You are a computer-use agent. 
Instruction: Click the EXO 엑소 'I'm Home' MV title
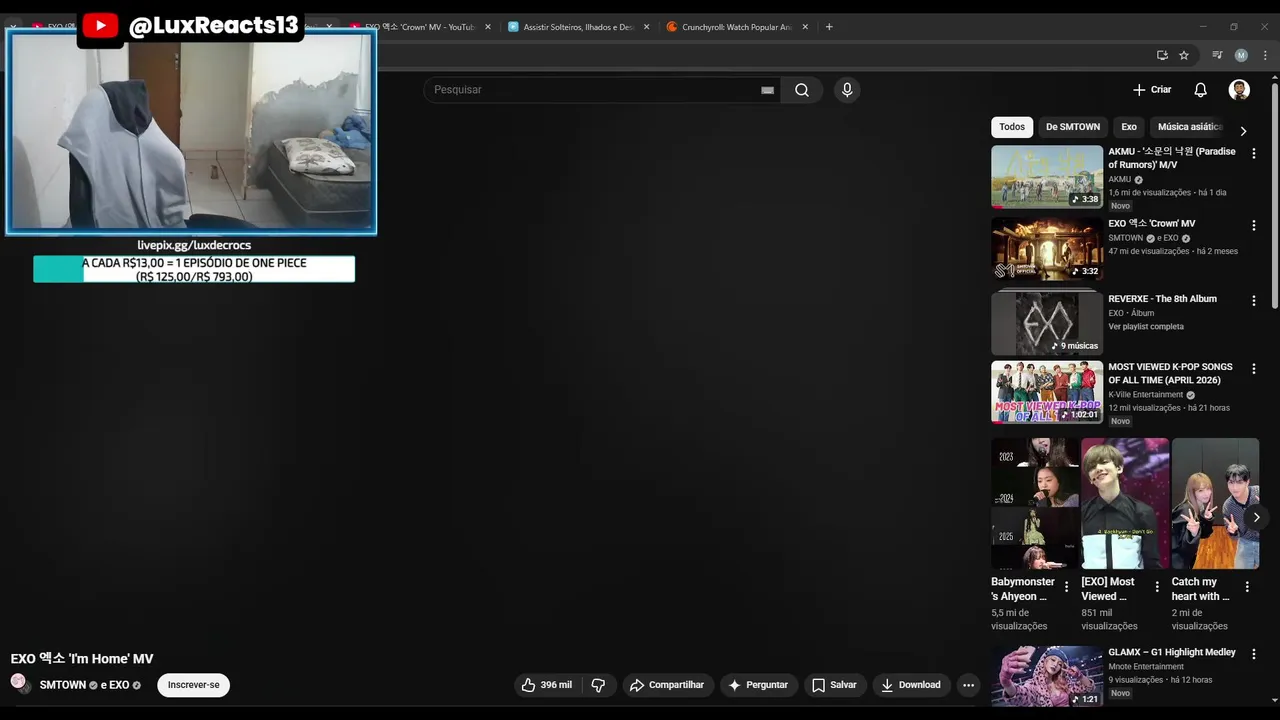coord(82,659)
